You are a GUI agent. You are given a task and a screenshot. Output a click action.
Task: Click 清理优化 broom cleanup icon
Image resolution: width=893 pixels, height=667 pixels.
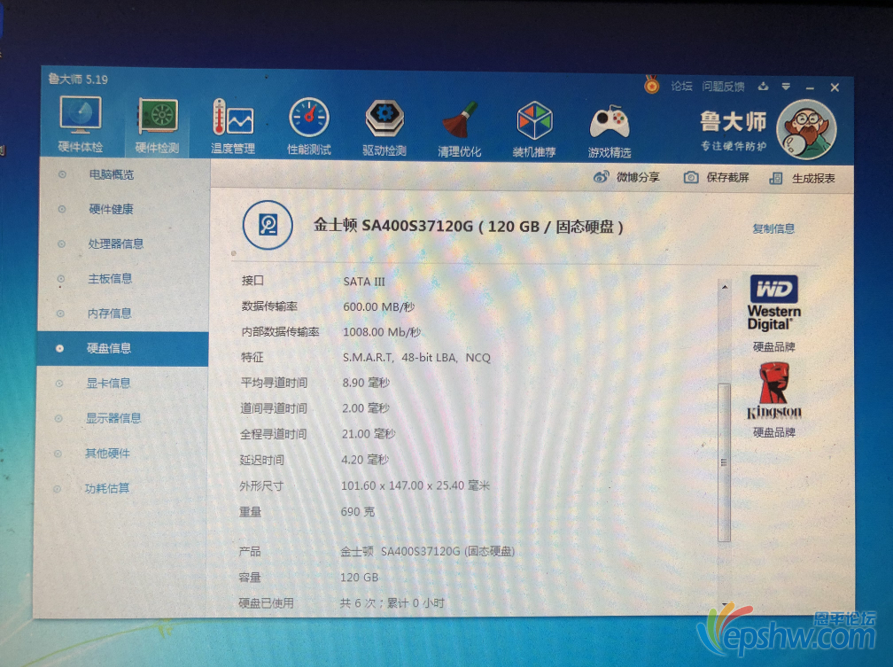click(x=459, y=129)
